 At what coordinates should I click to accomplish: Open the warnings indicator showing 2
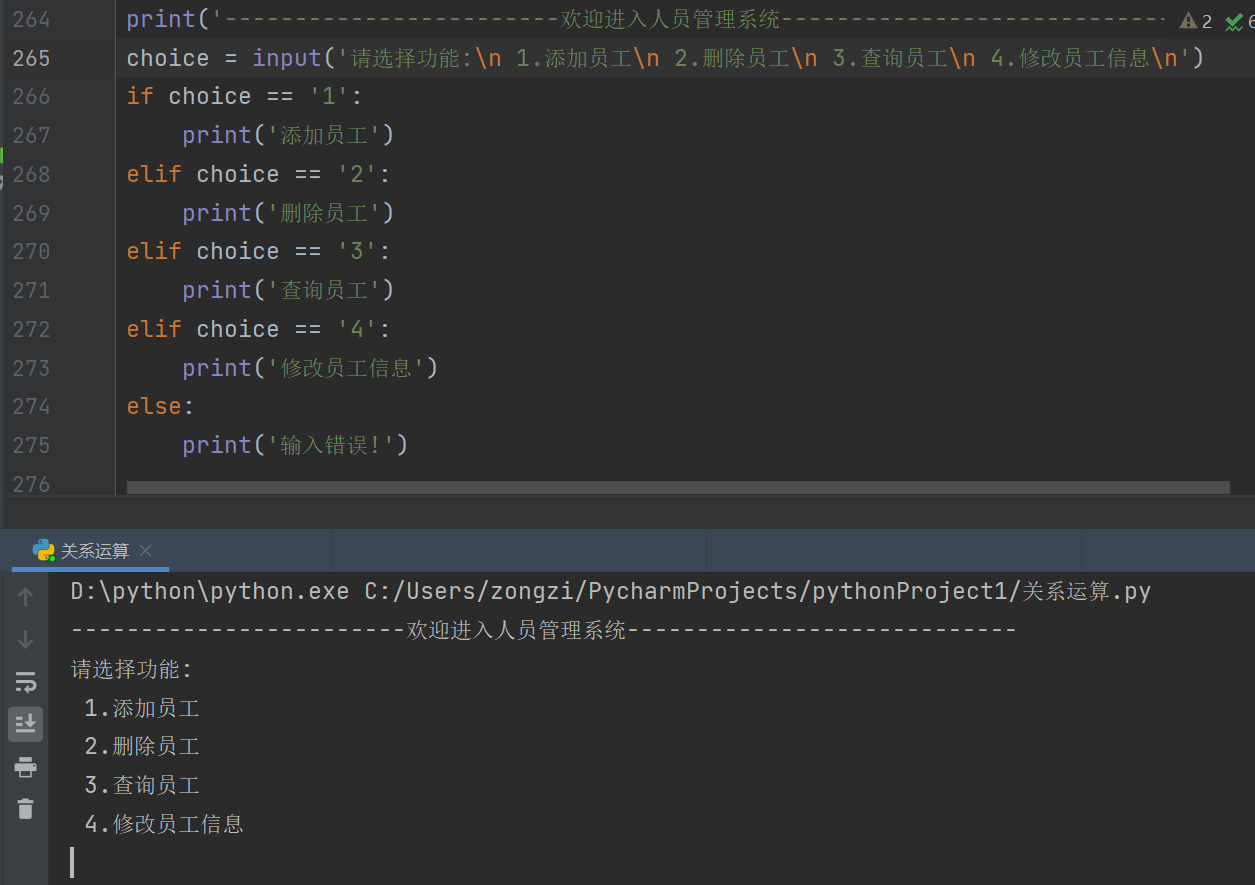1195,21
